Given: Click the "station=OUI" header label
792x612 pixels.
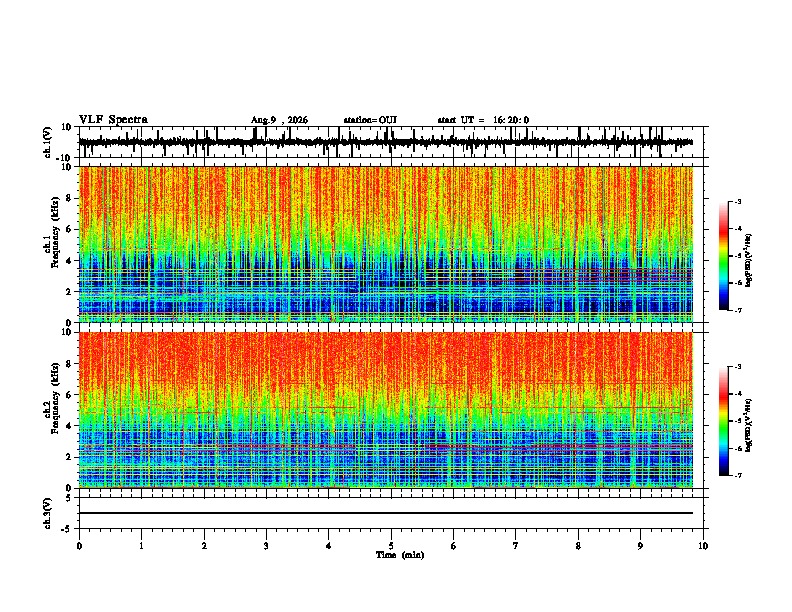Looking at the screenshot, I should tap(370, 120).
